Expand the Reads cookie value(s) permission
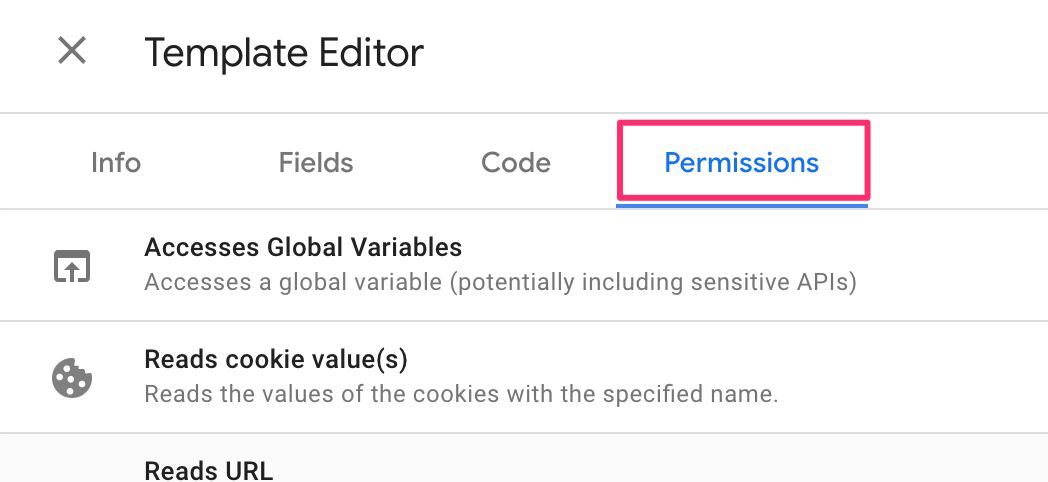Image resolution: width=1048 pixels, height=482 pixels. (x=524, y=376)
